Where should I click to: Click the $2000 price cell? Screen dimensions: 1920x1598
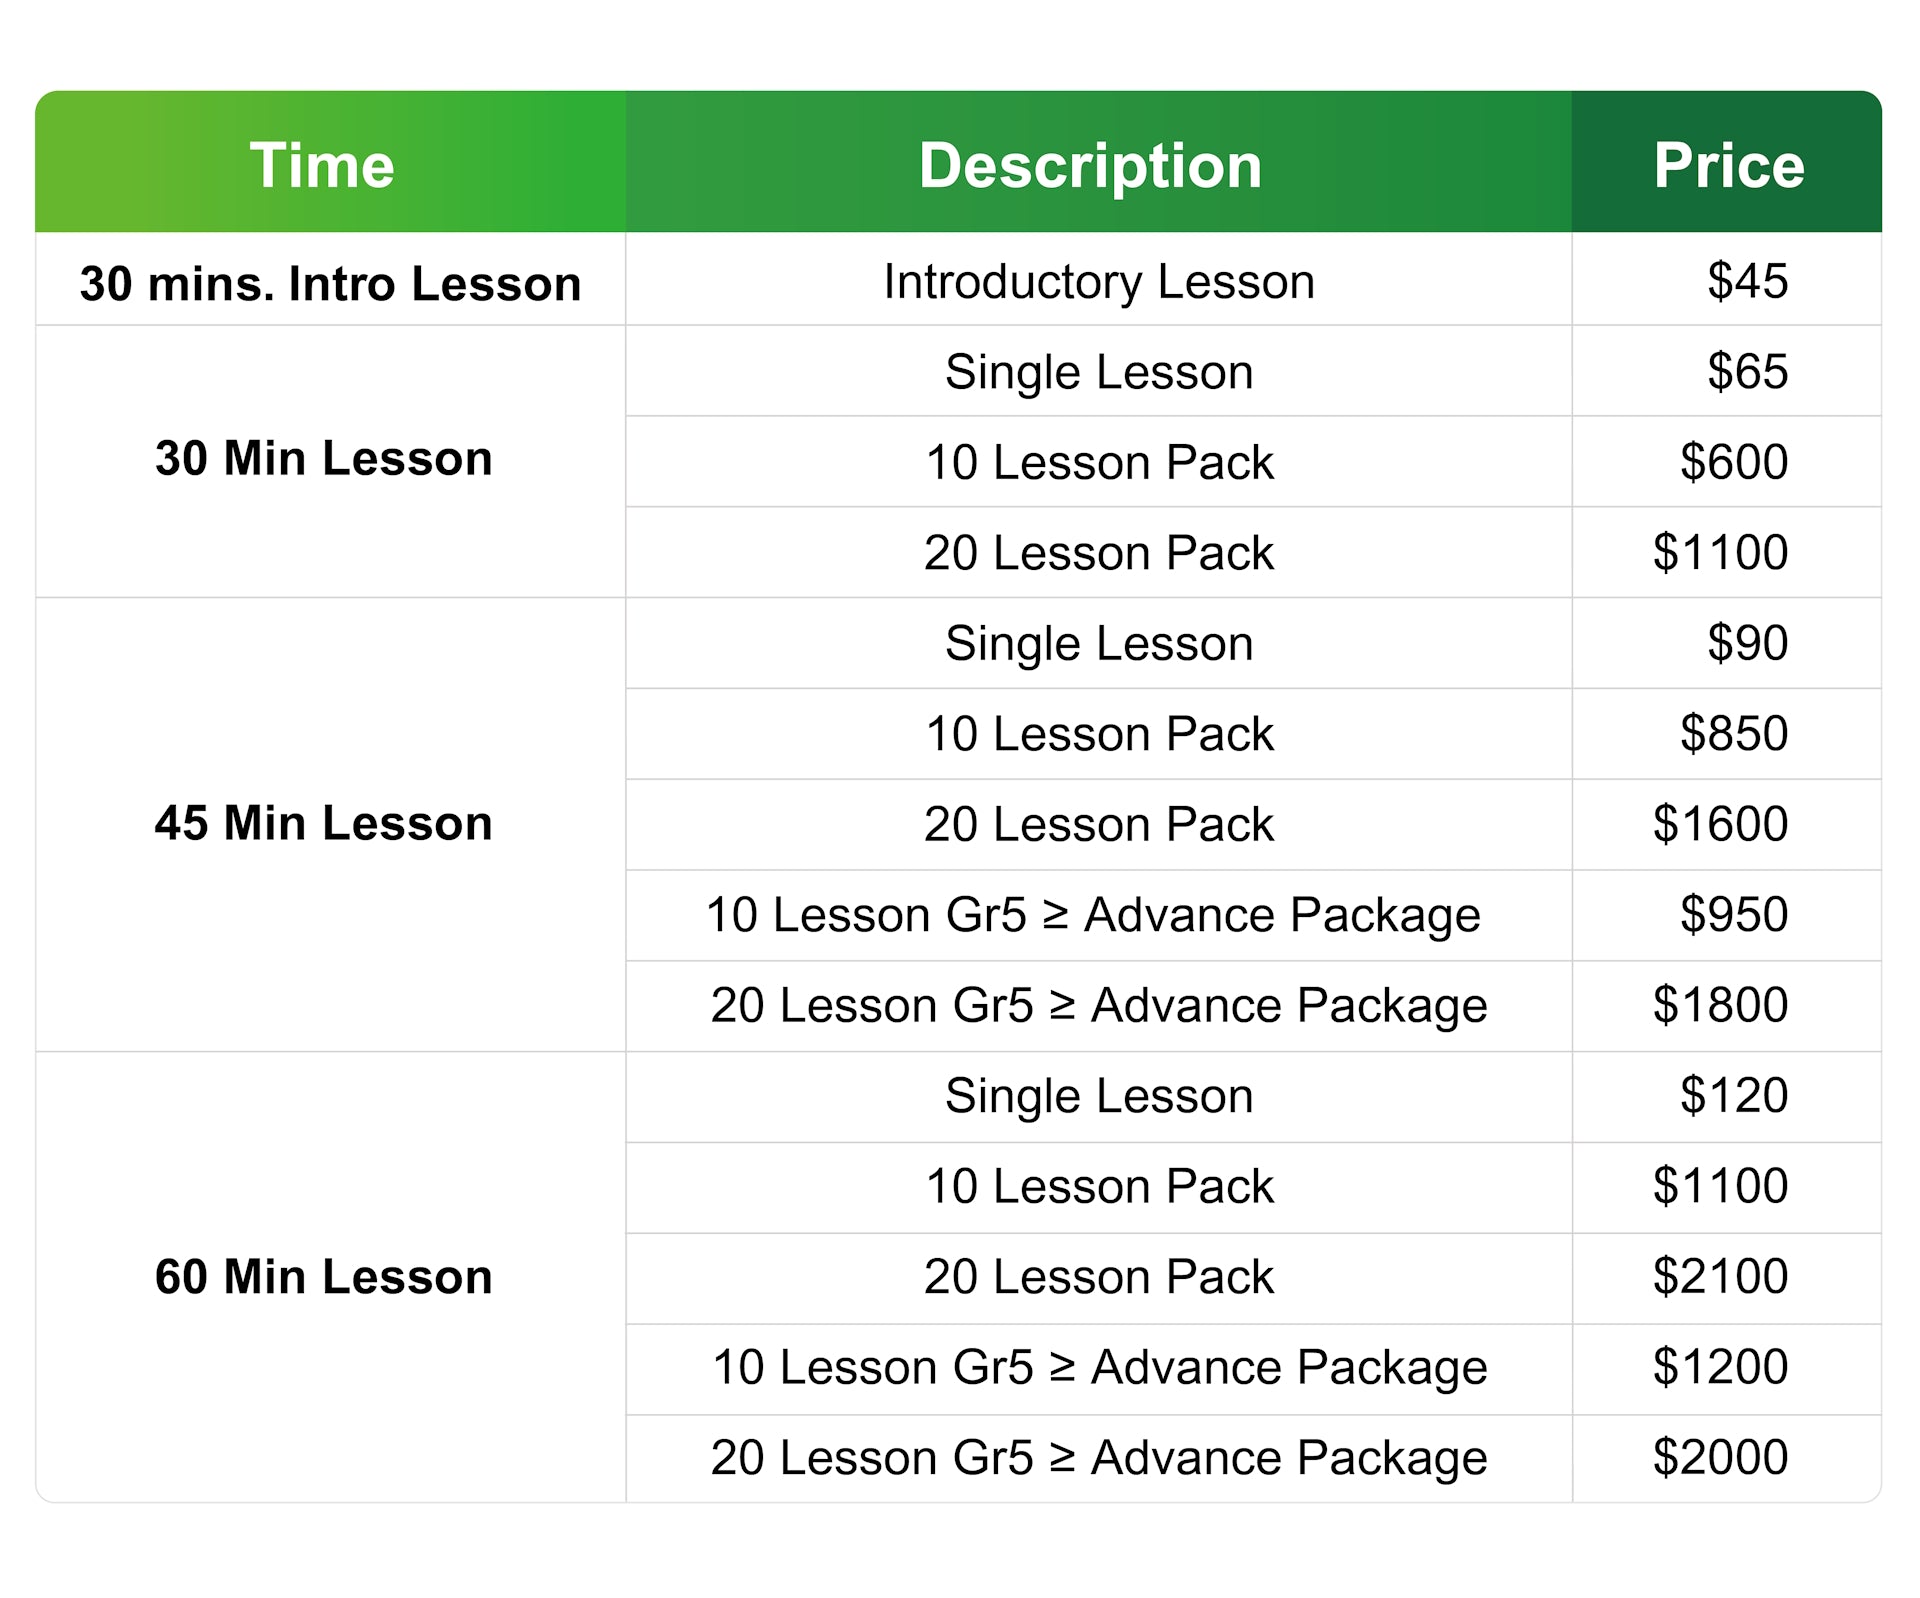coord(1720,1457)
